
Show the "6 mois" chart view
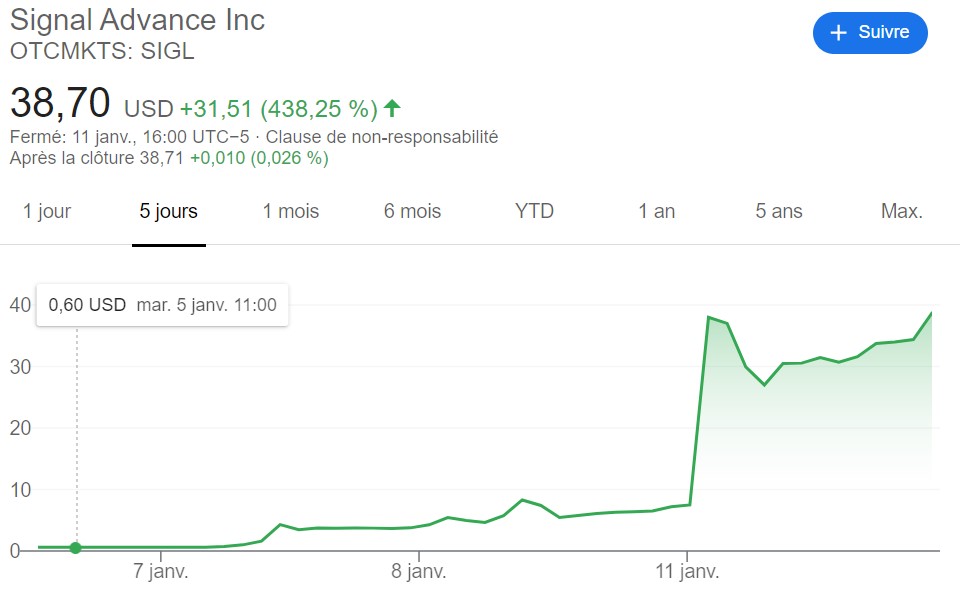[412, 212]
